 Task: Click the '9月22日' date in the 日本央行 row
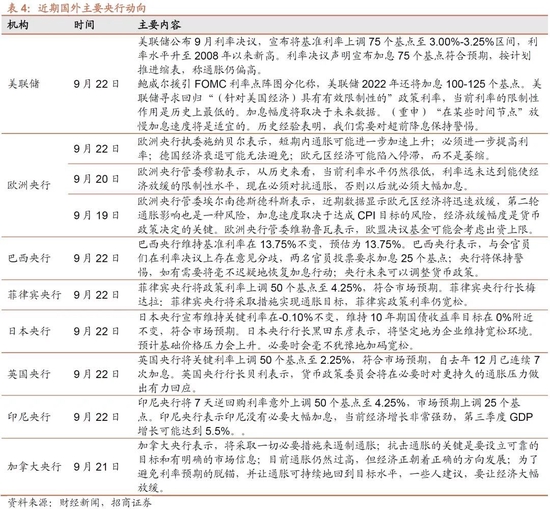pyautogui.click(x=96, y=331)
